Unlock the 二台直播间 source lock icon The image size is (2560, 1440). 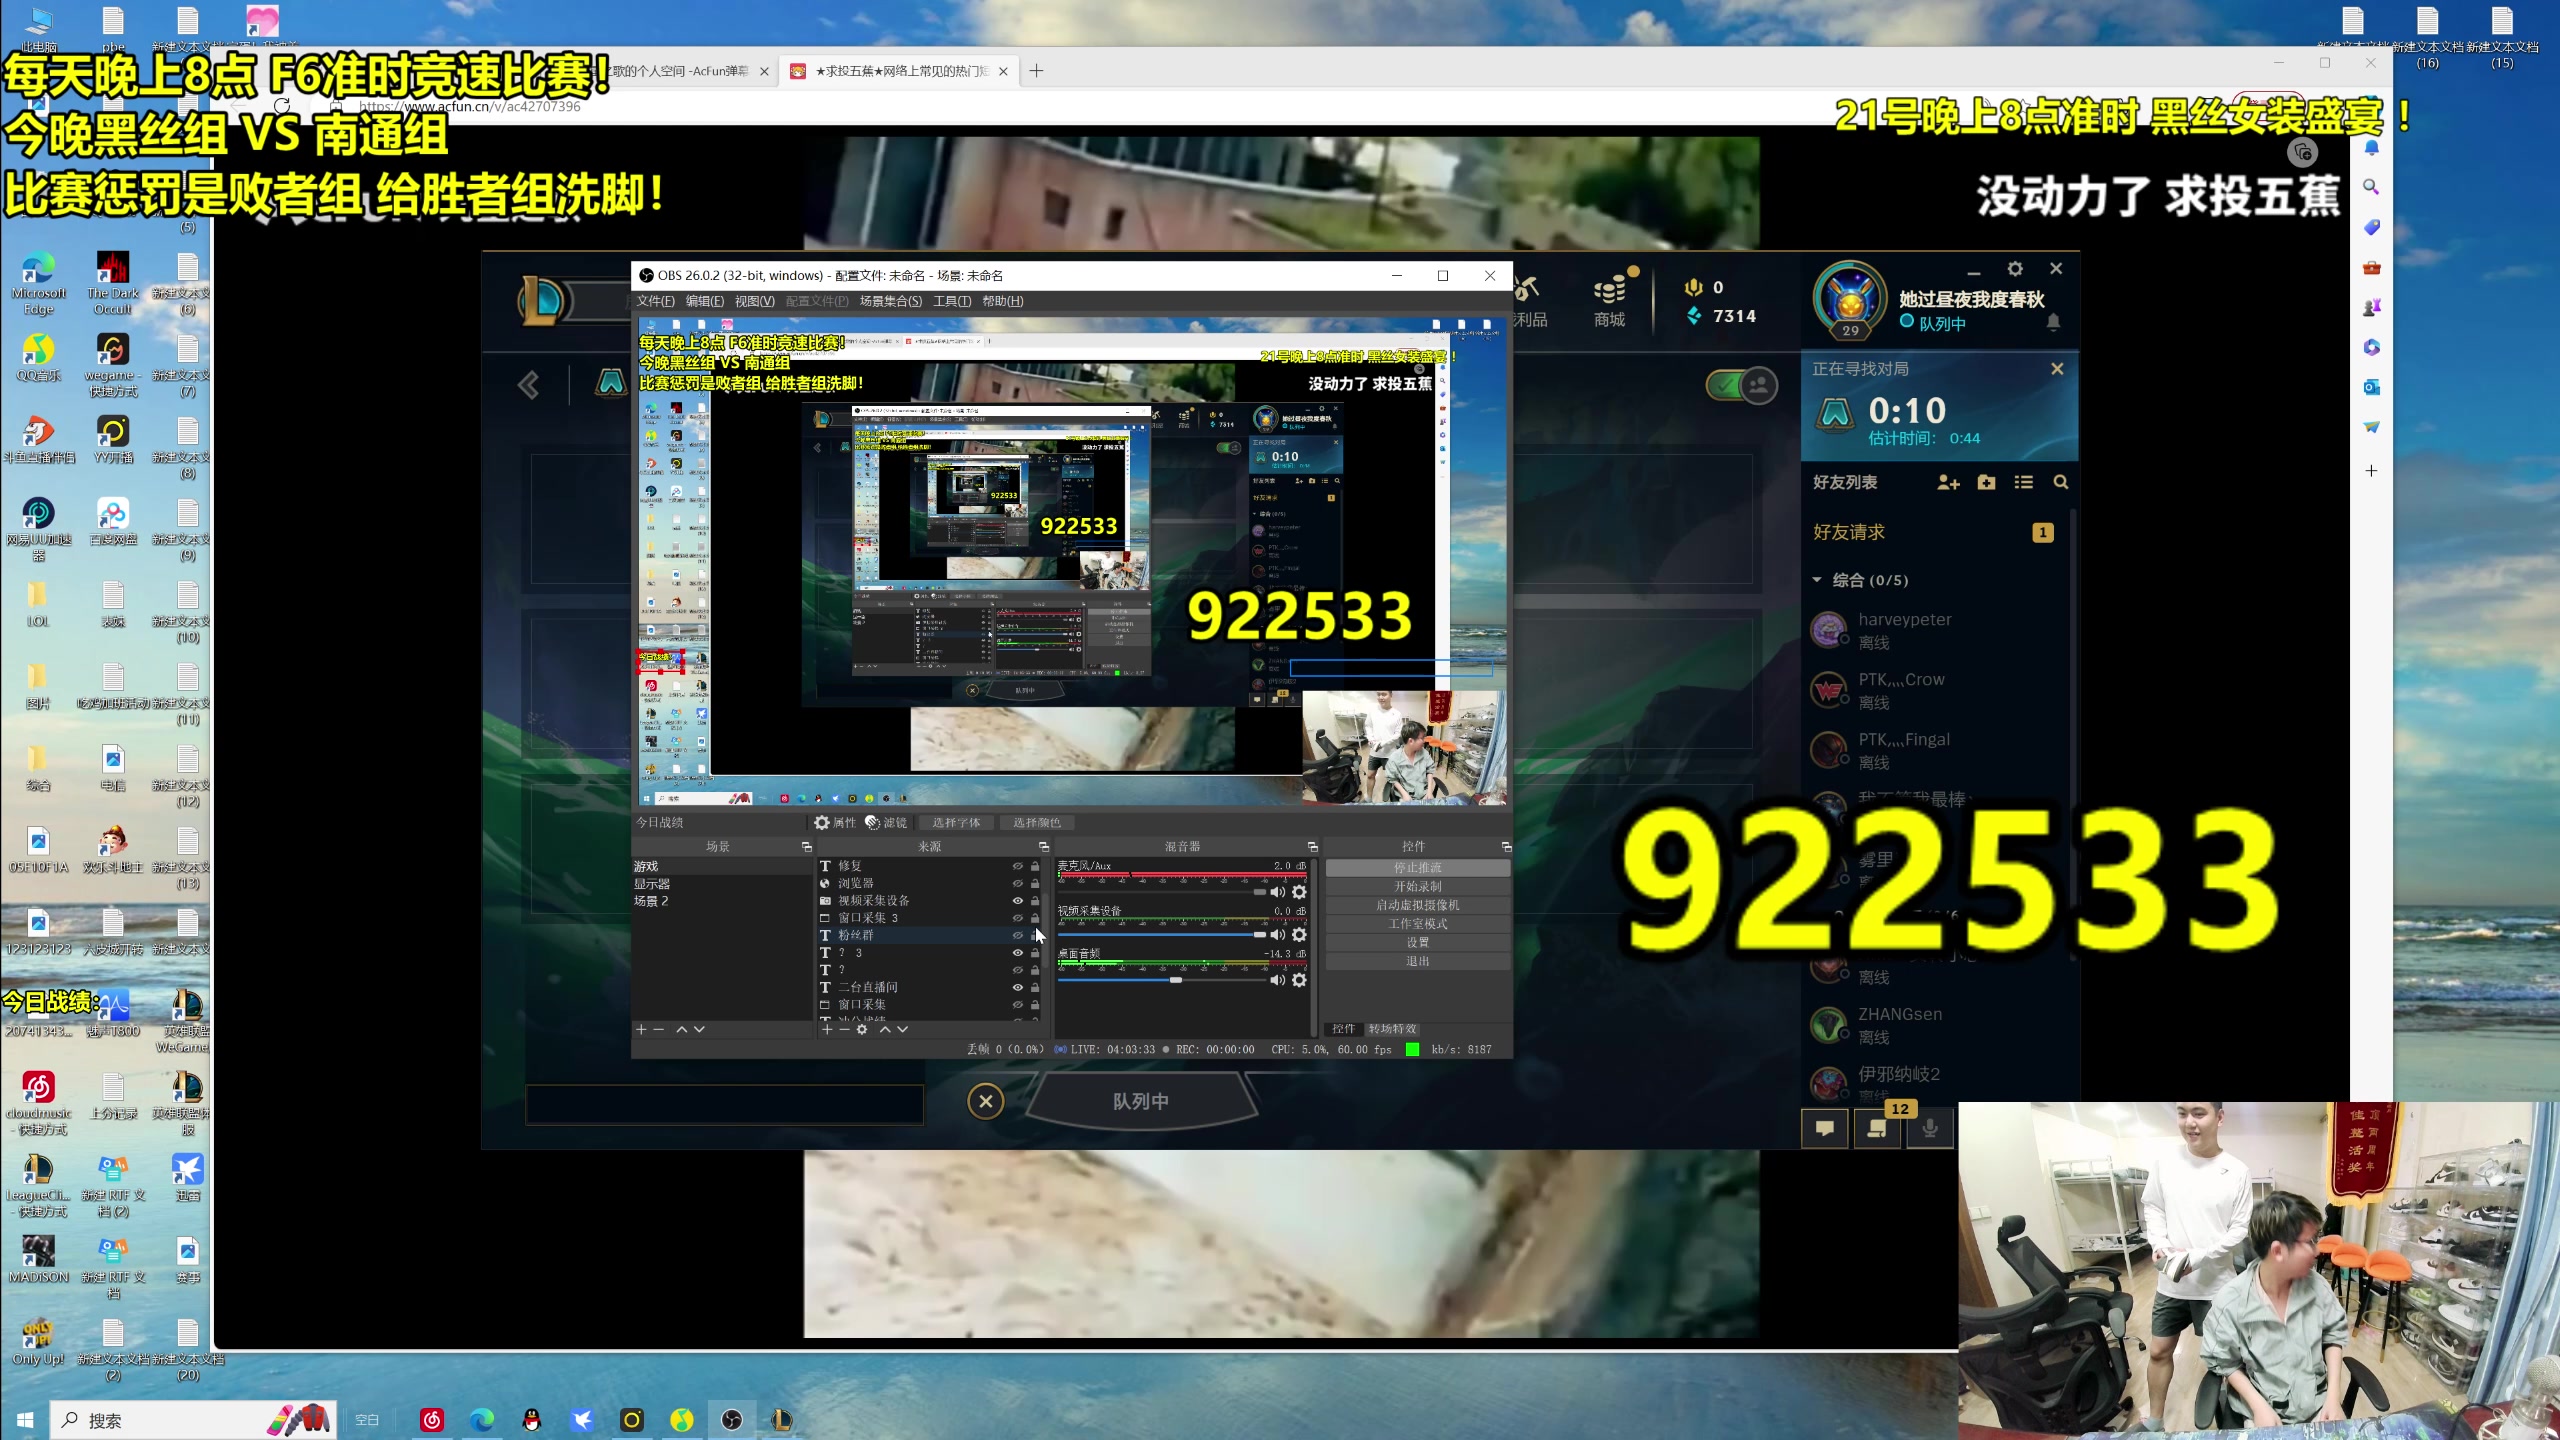[x=1035, y=988]
